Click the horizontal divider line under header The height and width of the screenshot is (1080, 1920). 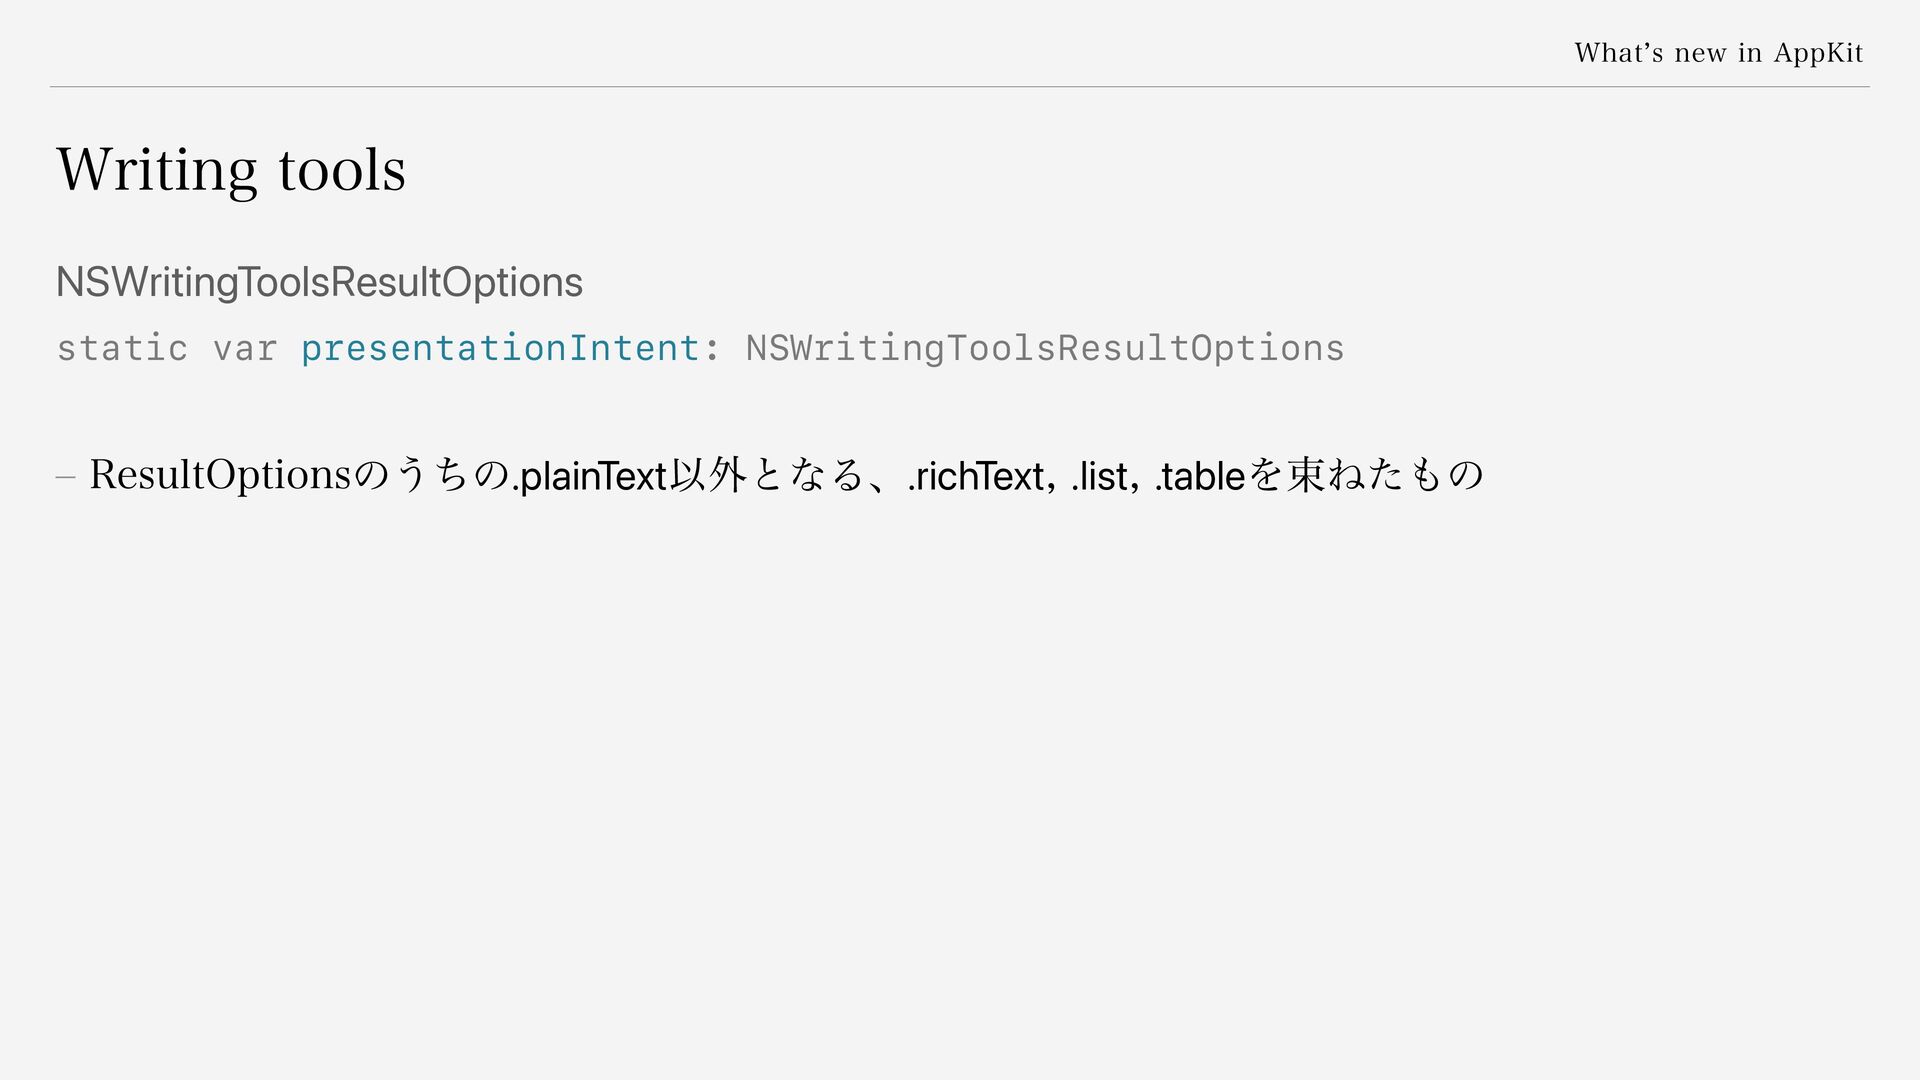click(x=960, y=87)
